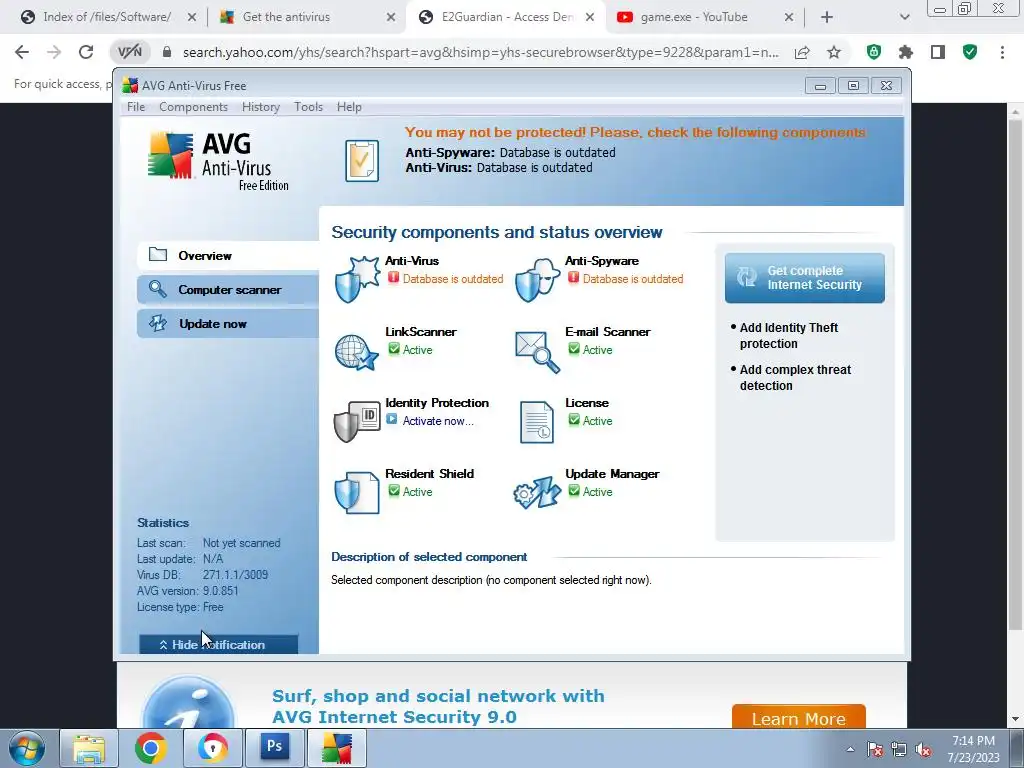Switch to the Overview section

(228, 255)
